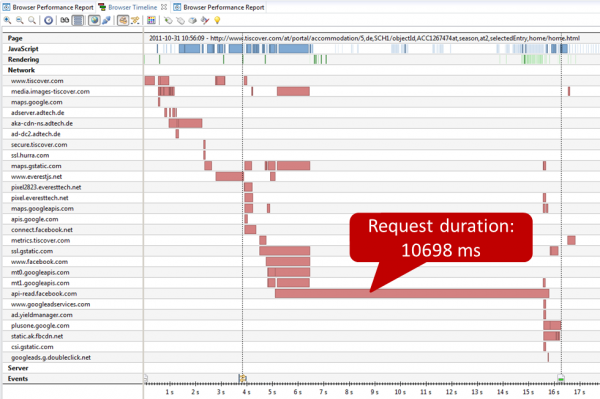Select the Events row header

pos(73,379)
